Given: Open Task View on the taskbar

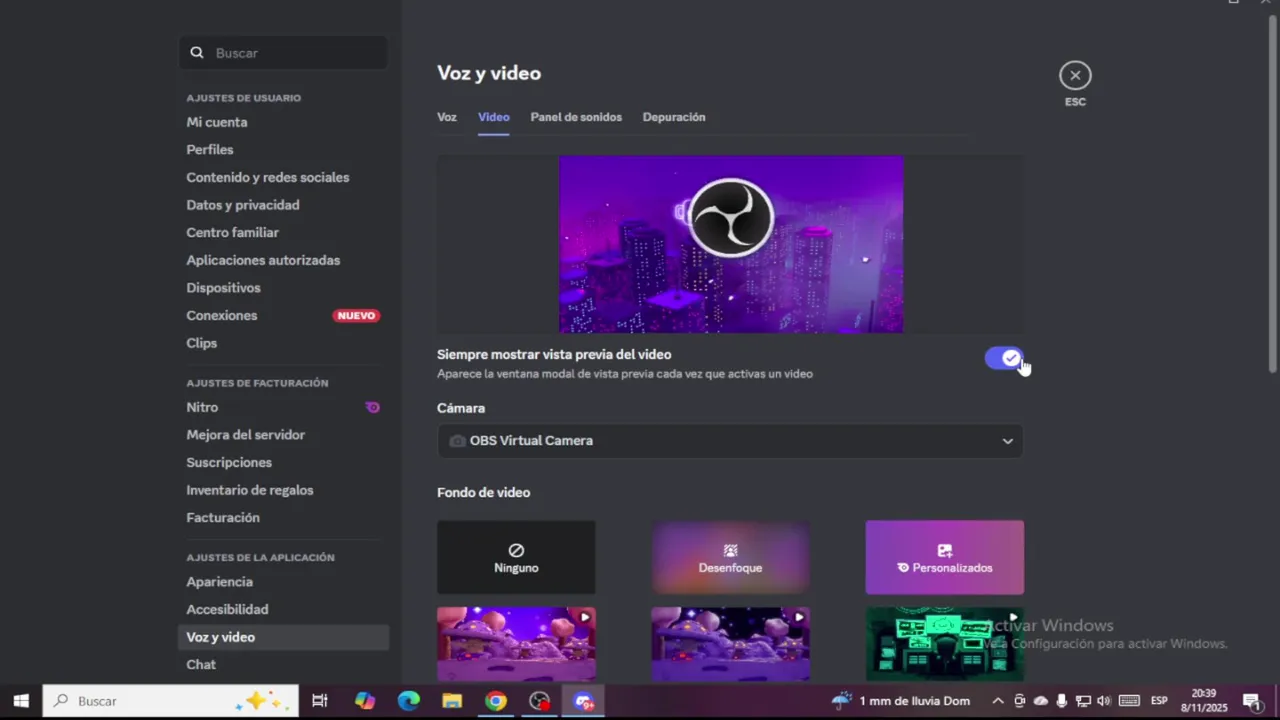Looking at the screenshot, I should tap(320, 701).
